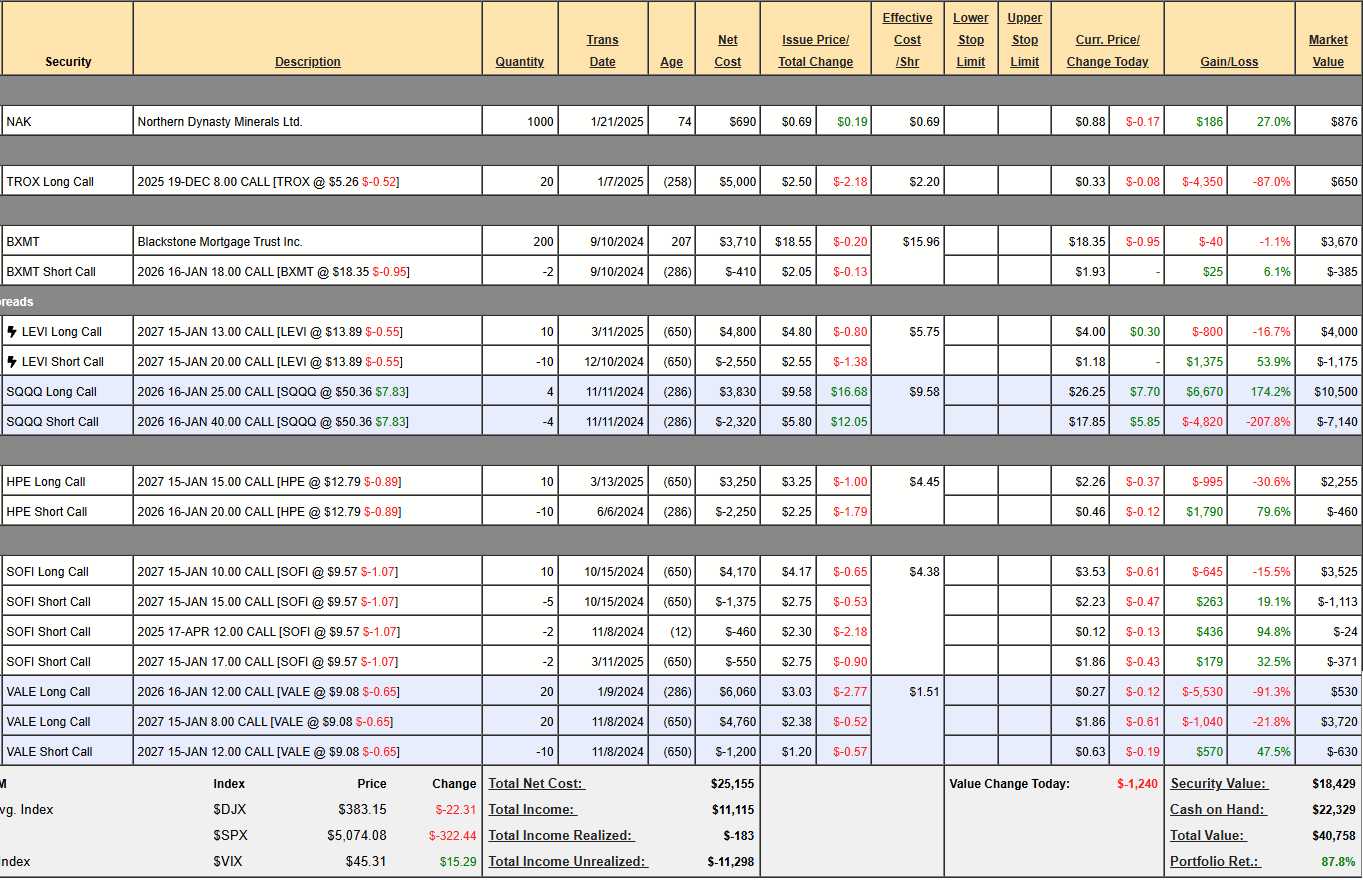Screen dimensions: 1363x880
Task: Open the Portfolio Ret. summary label
Action: click(1215, 862)
